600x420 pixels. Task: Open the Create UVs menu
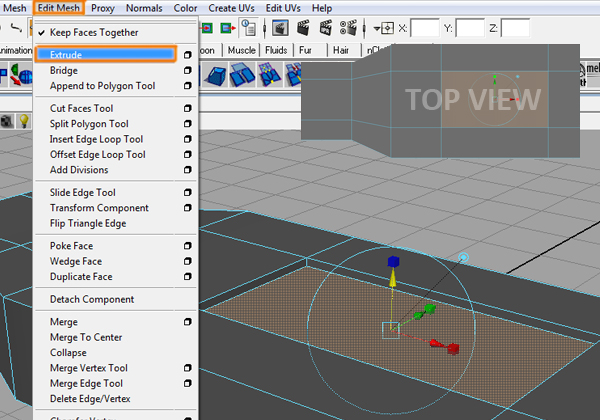click(231, 8)
